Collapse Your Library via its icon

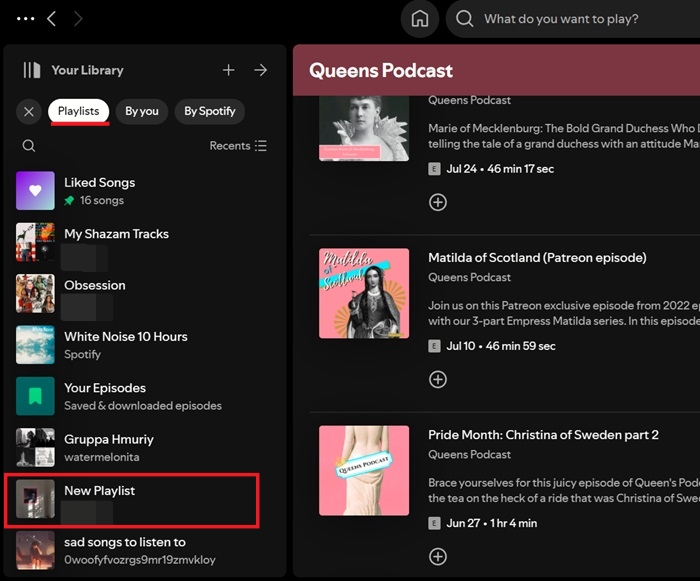coord(32,70)
